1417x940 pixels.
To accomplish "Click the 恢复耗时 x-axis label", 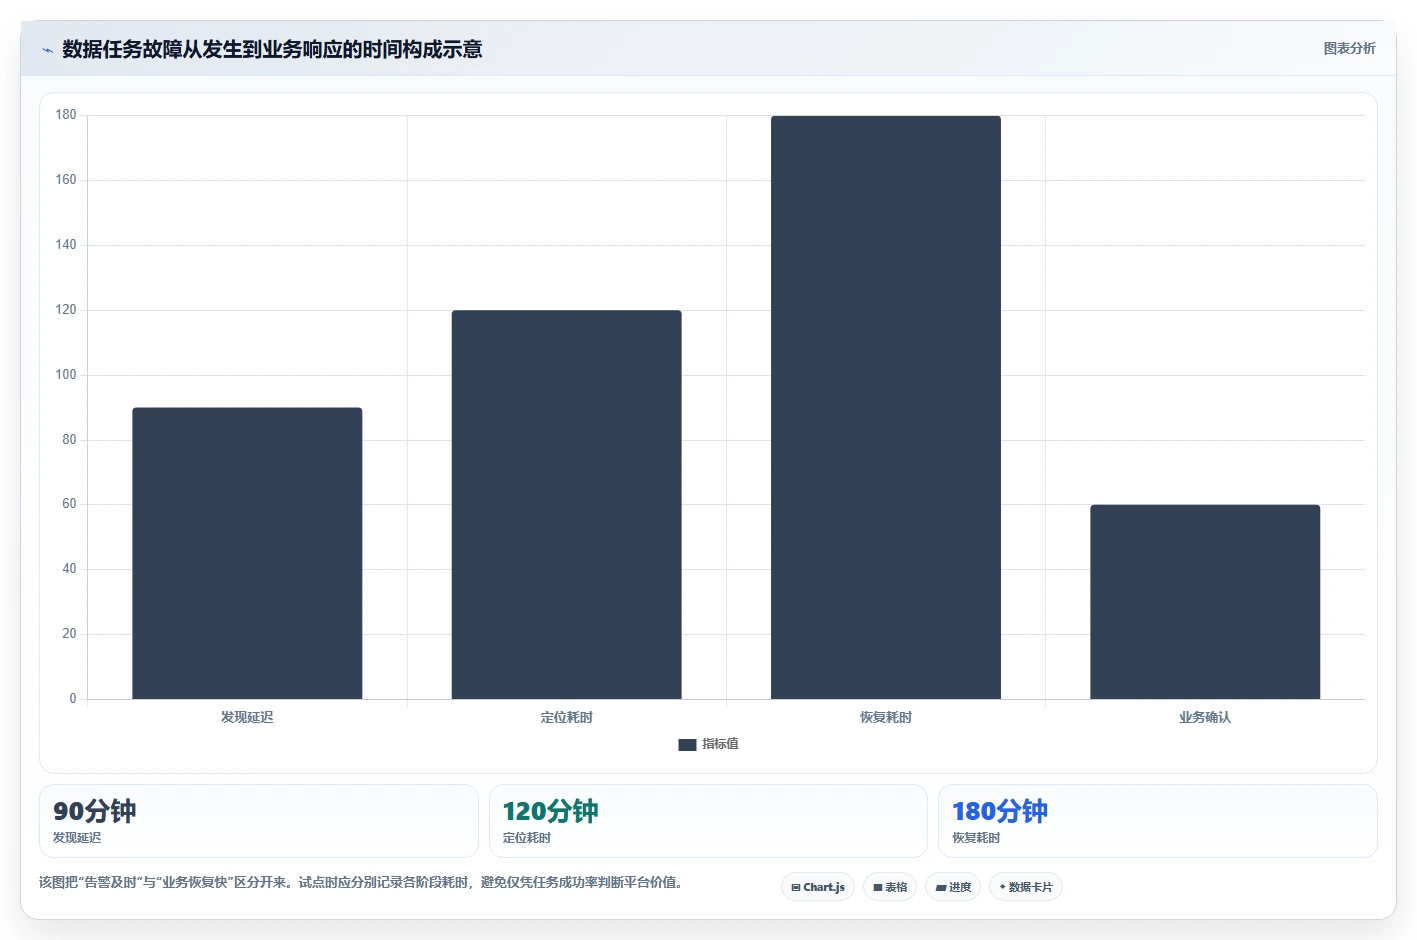I will click(885, 717).
